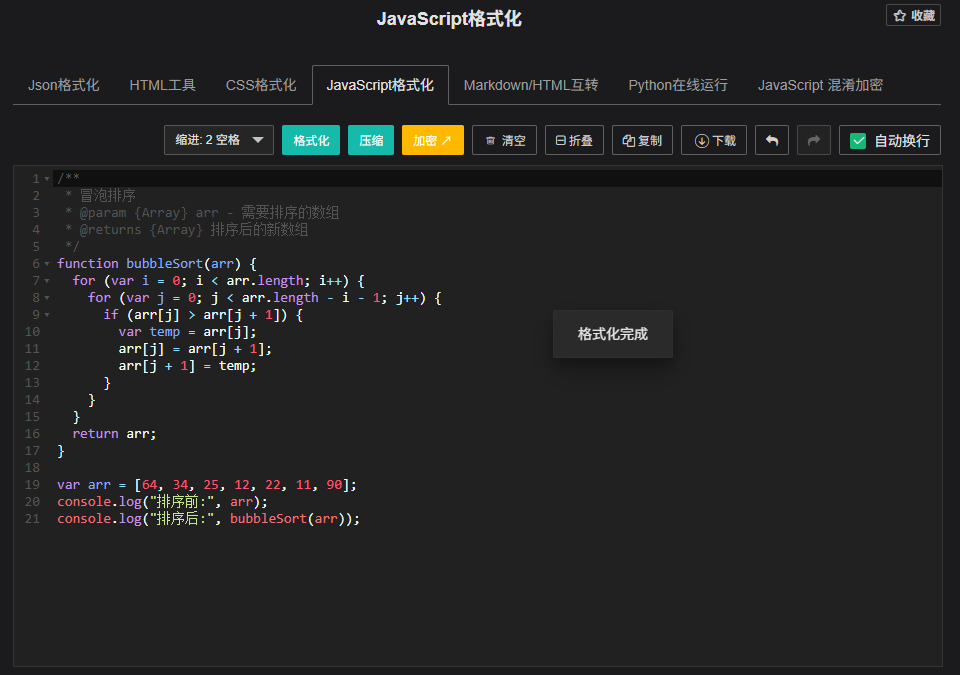
Task: Switch to the Json格式化 tab
Action: pos(63,85)
